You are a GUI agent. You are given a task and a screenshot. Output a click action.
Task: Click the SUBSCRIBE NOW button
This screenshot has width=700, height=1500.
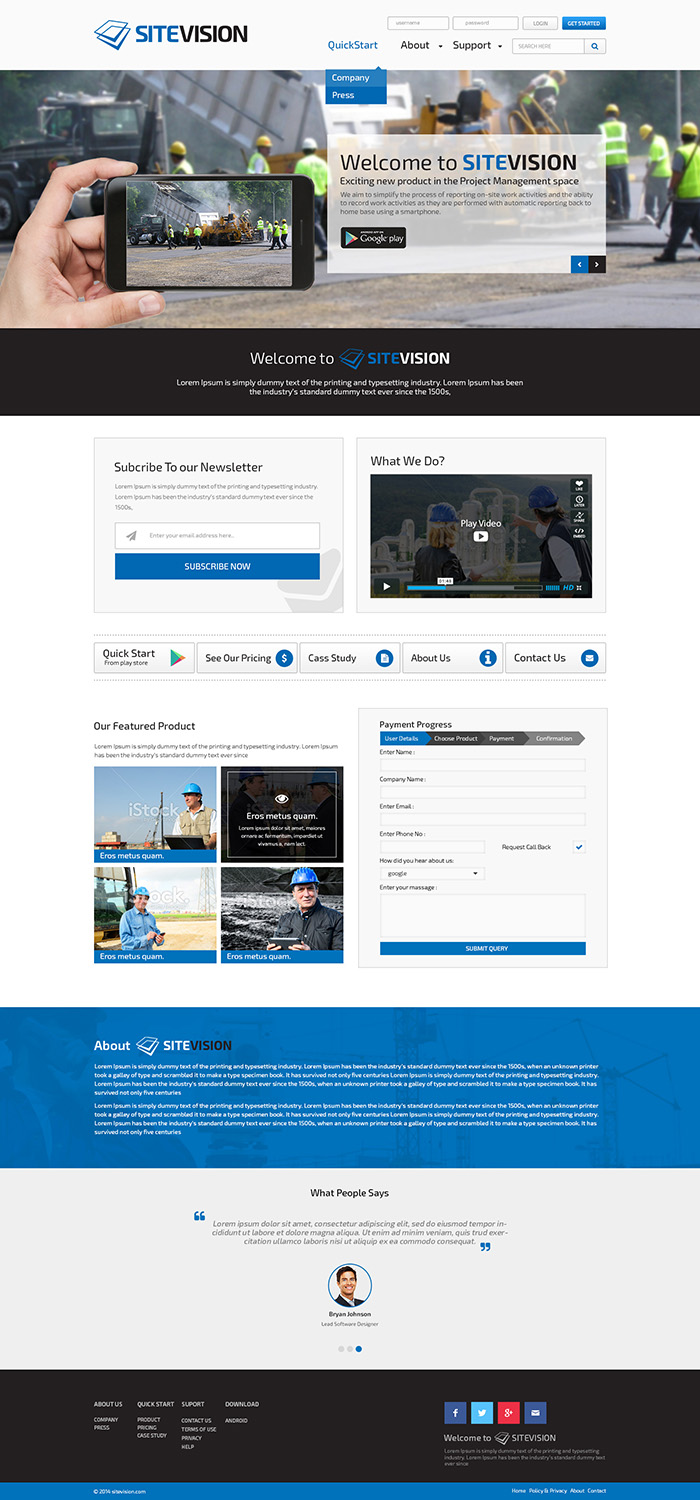coord(217,567)
